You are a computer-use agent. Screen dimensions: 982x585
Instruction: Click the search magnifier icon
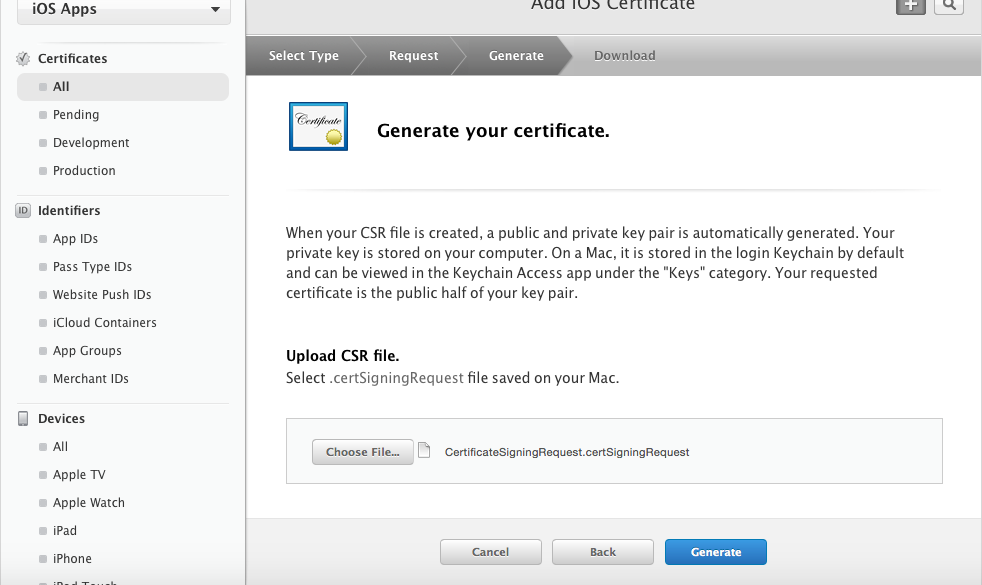pos(949,6)
